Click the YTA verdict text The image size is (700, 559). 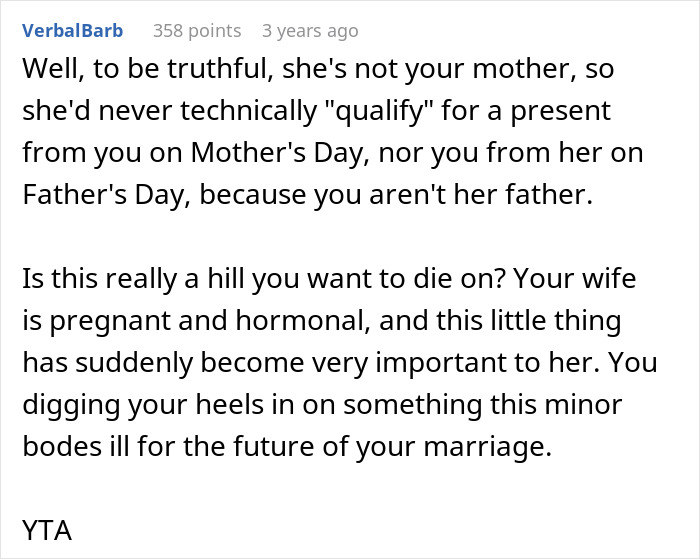coord(47,530)
